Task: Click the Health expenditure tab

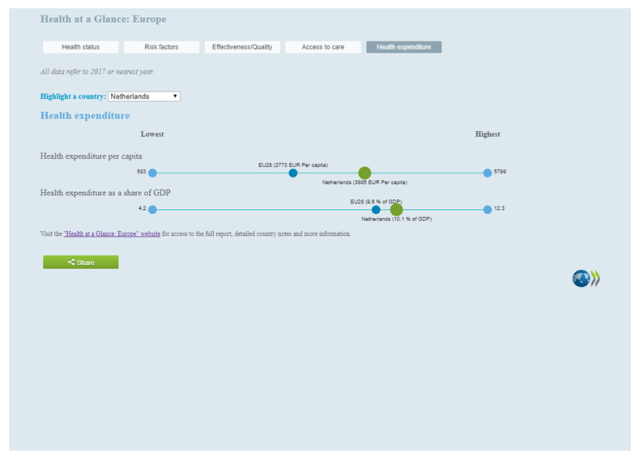Action: click(x=404, y=47)
